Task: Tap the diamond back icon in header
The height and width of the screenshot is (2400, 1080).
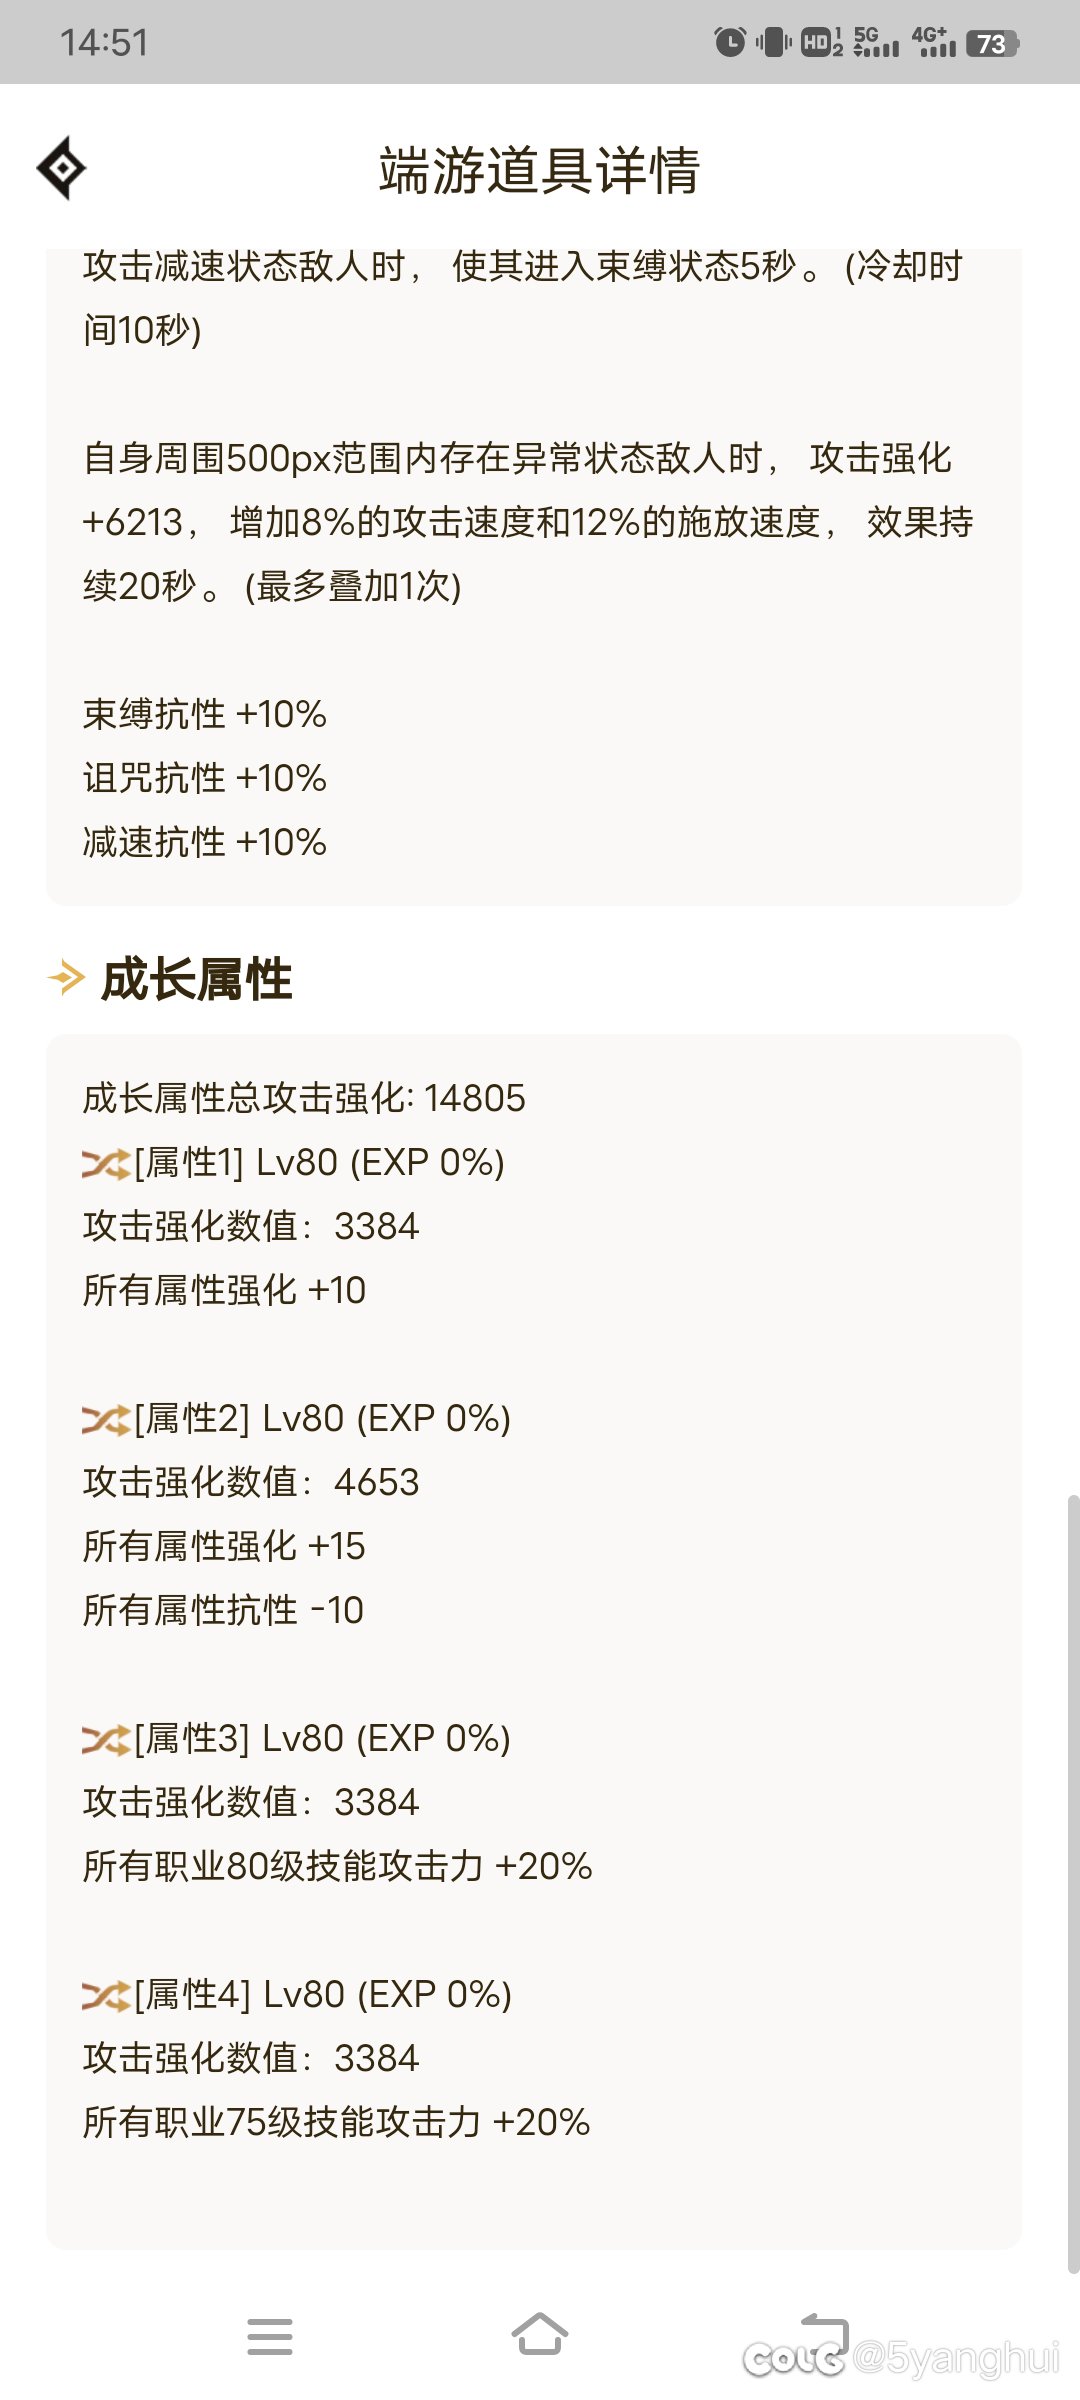Action: click(x=62, y=168)
